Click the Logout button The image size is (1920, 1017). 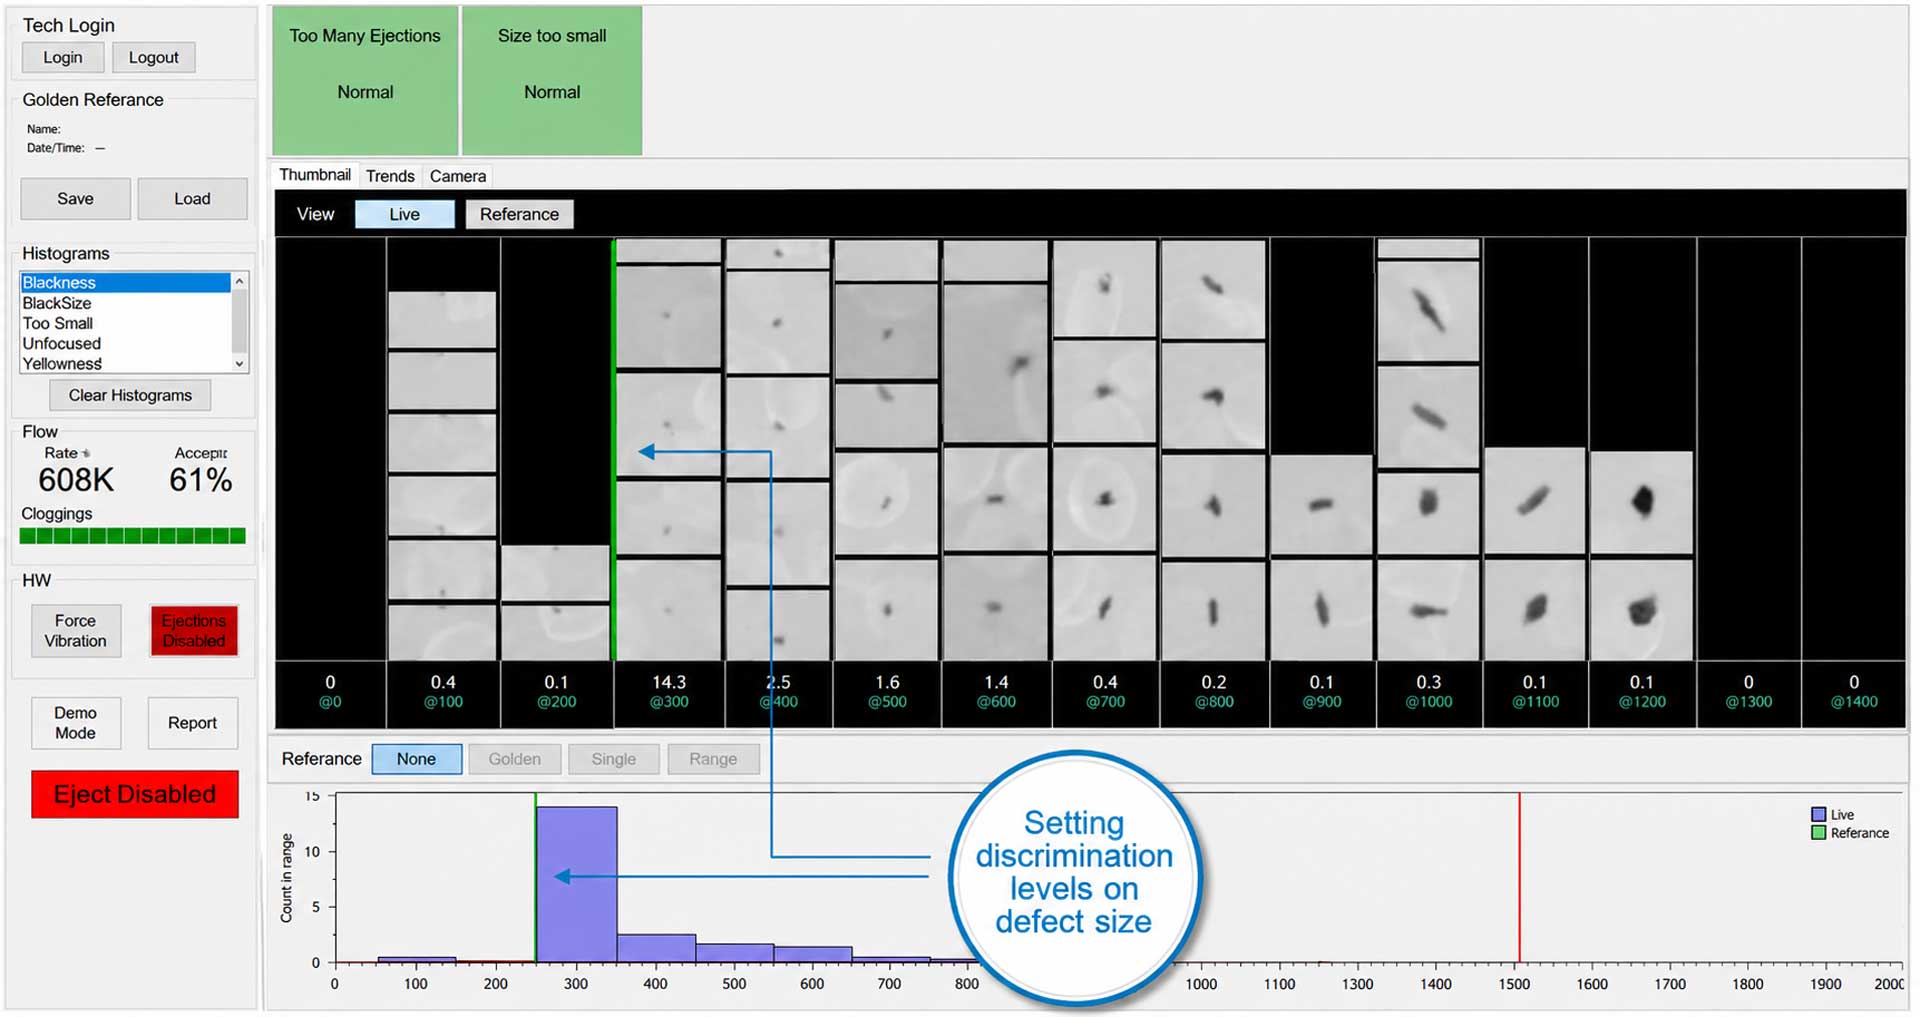click(x=153, y=58)
